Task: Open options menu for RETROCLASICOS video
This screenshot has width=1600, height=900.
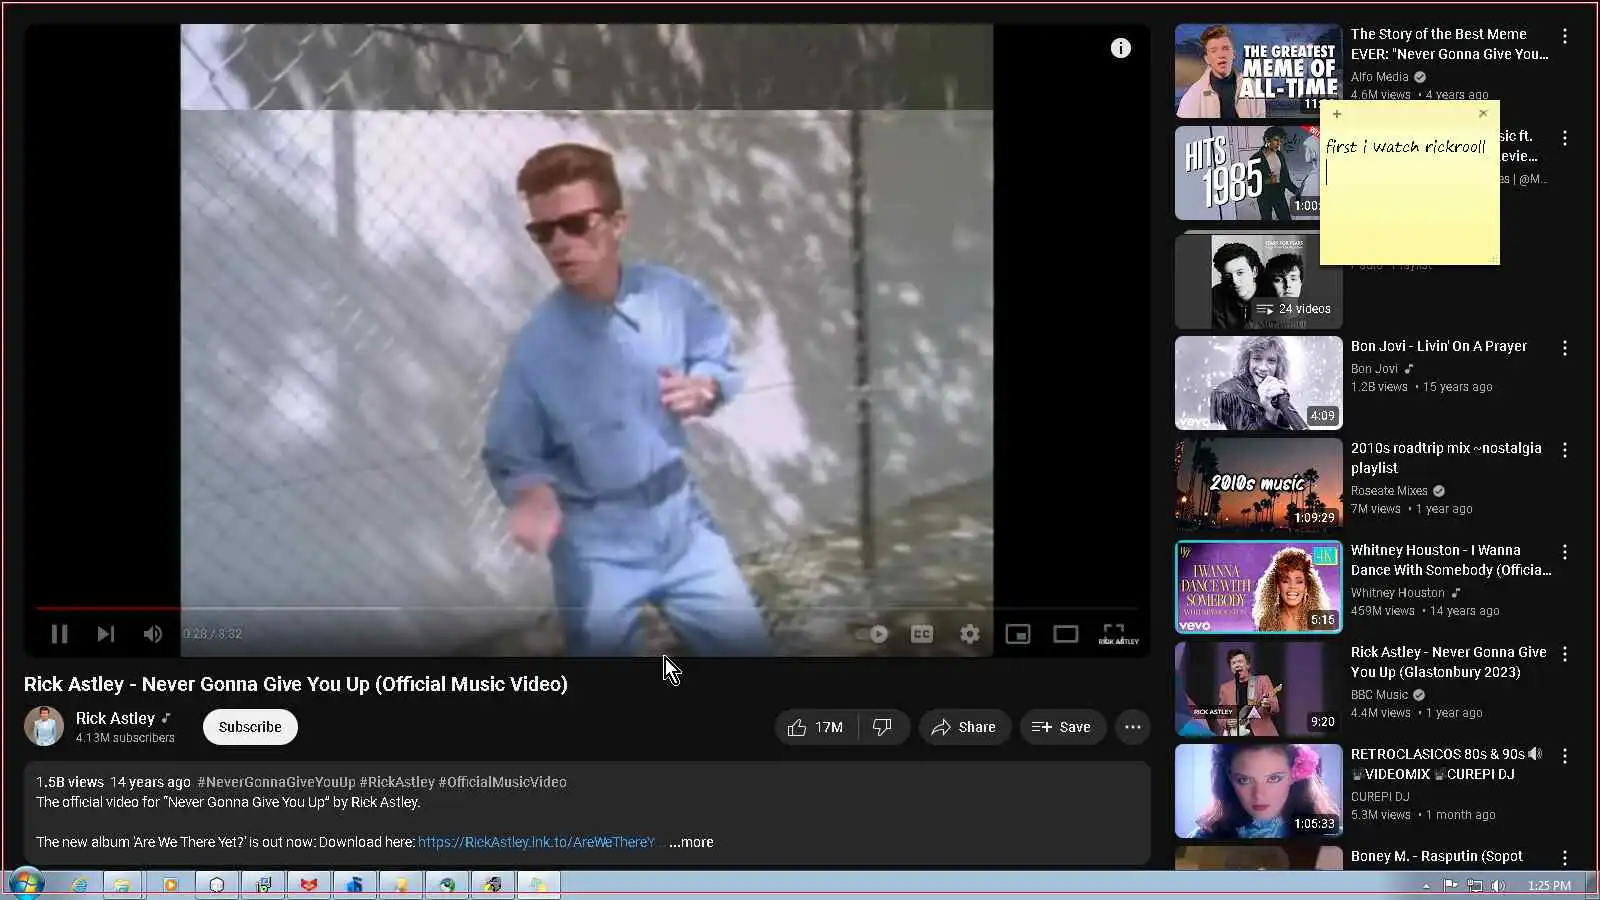Action: 1565,756
